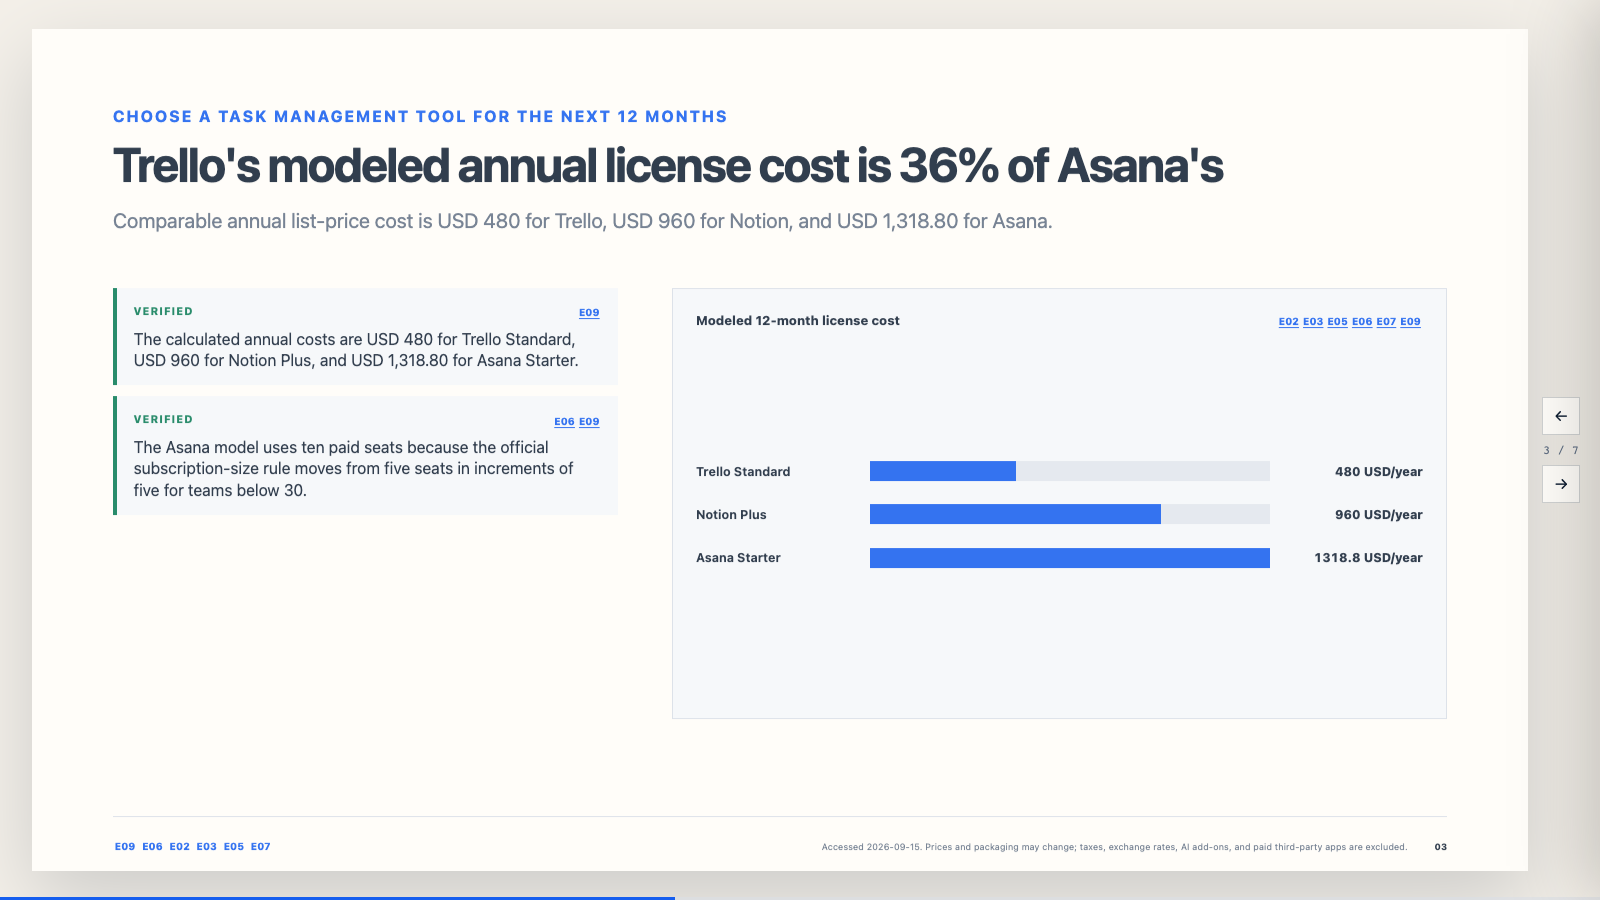Select the '960 USD/year' value
Screen dimensions: 1600x900
click(1378, 515)
